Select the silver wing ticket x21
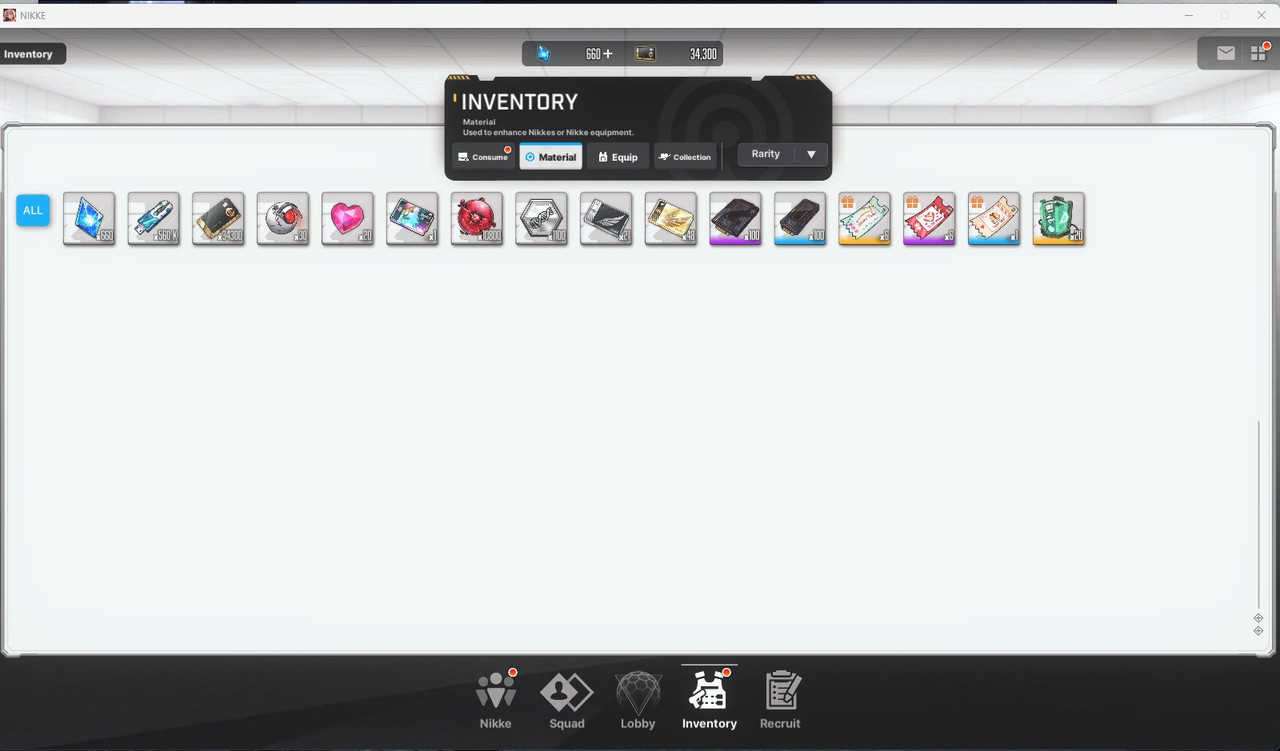 (x=606, y=219)
